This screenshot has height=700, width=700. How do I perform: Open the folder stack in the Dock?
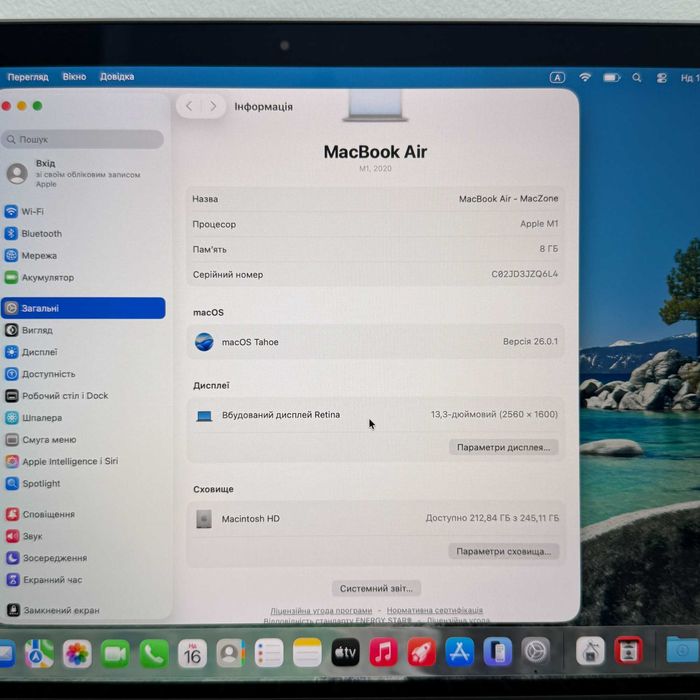pyautogui.click(x=682, y=650)
